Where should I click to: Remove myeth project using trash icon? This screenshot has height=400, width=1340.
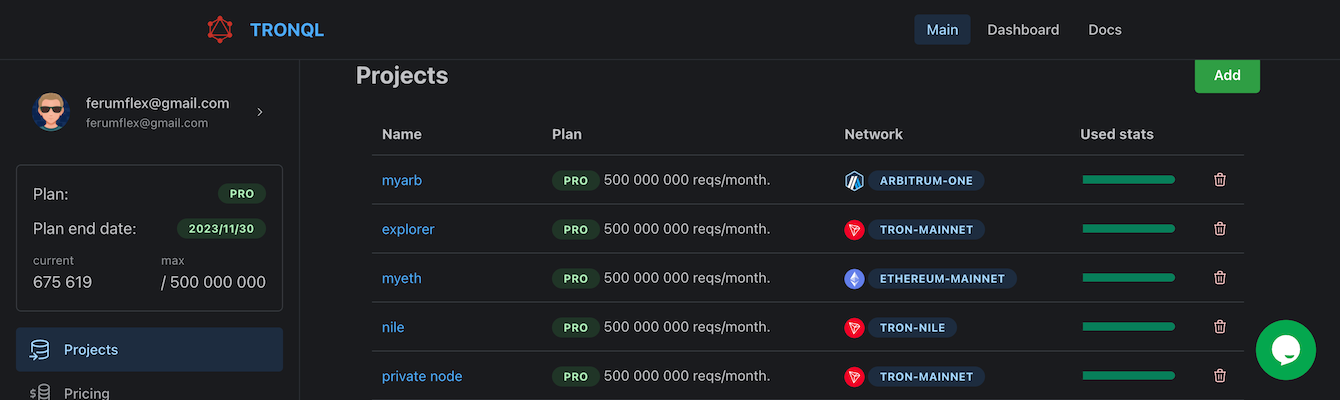click(1220, 278)
